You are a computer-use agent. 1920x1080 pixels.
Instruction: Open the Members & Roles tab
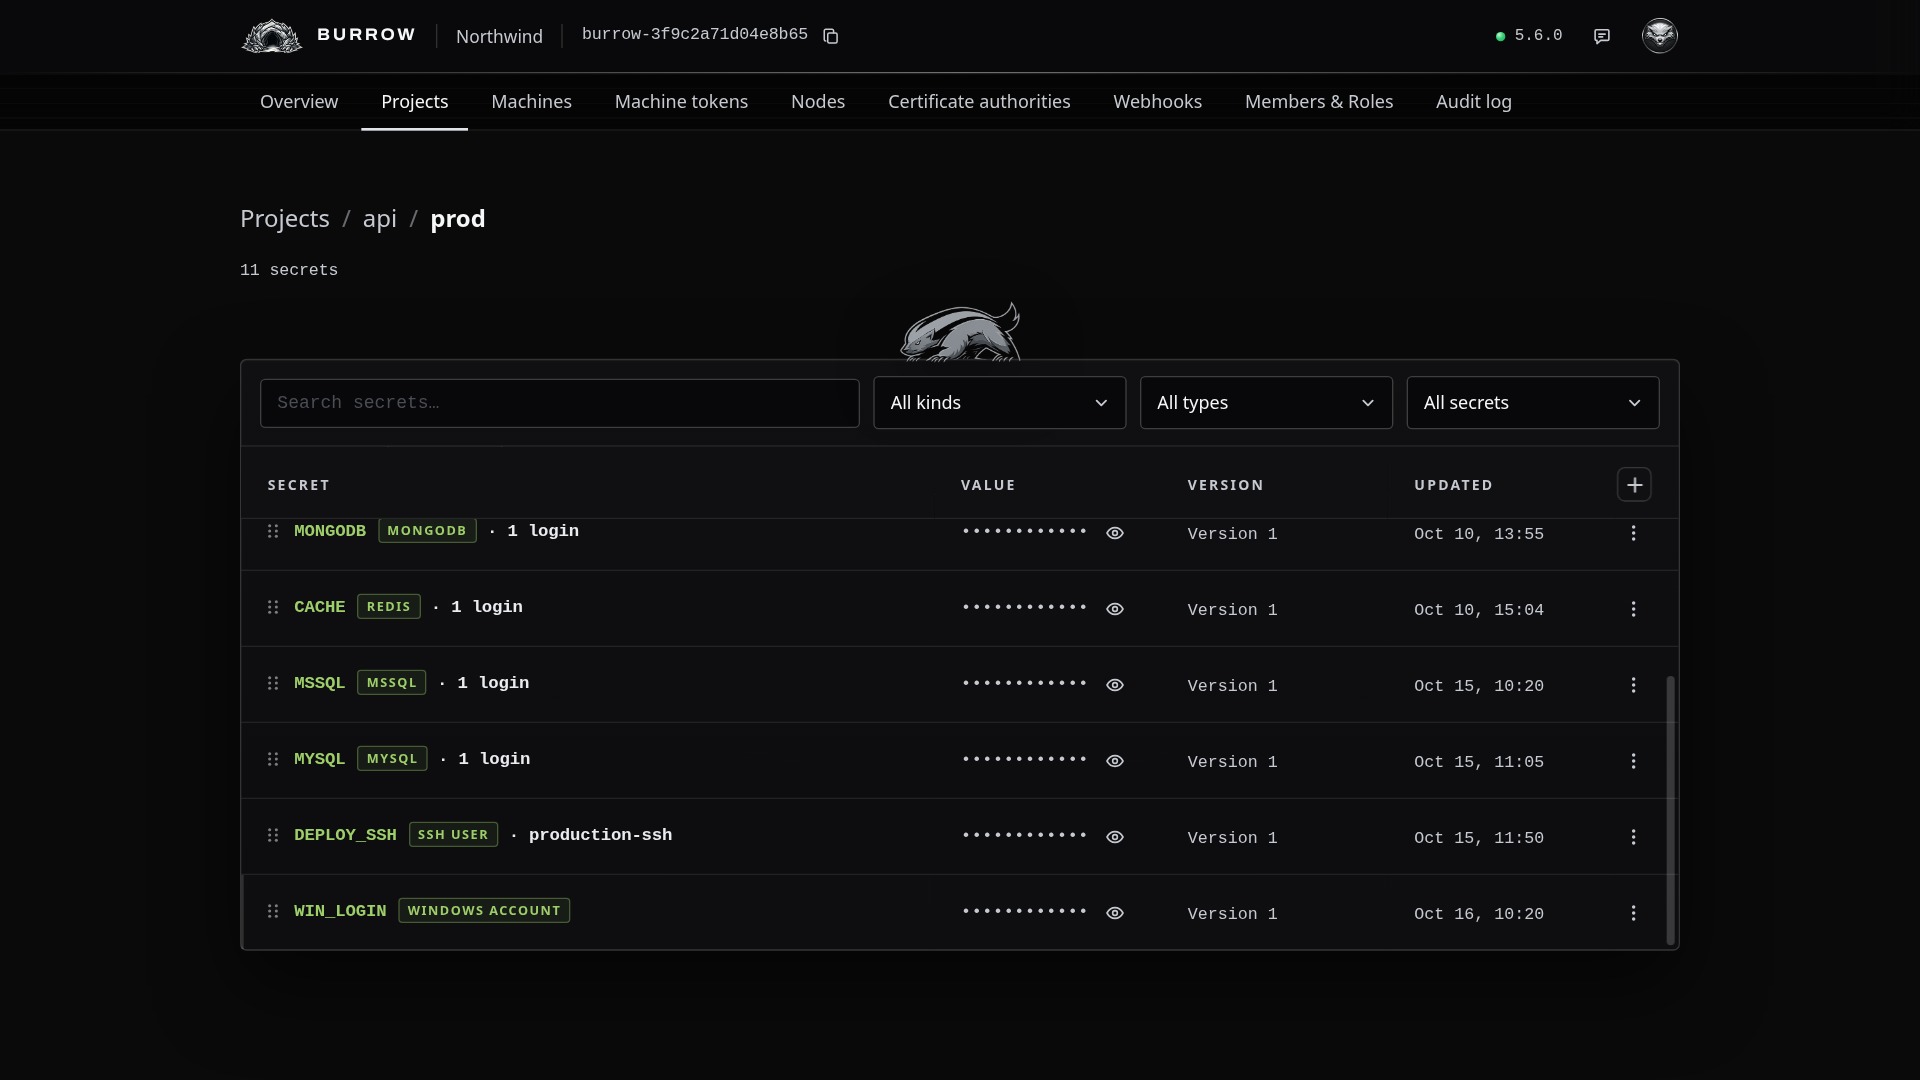coord(1319,102)
